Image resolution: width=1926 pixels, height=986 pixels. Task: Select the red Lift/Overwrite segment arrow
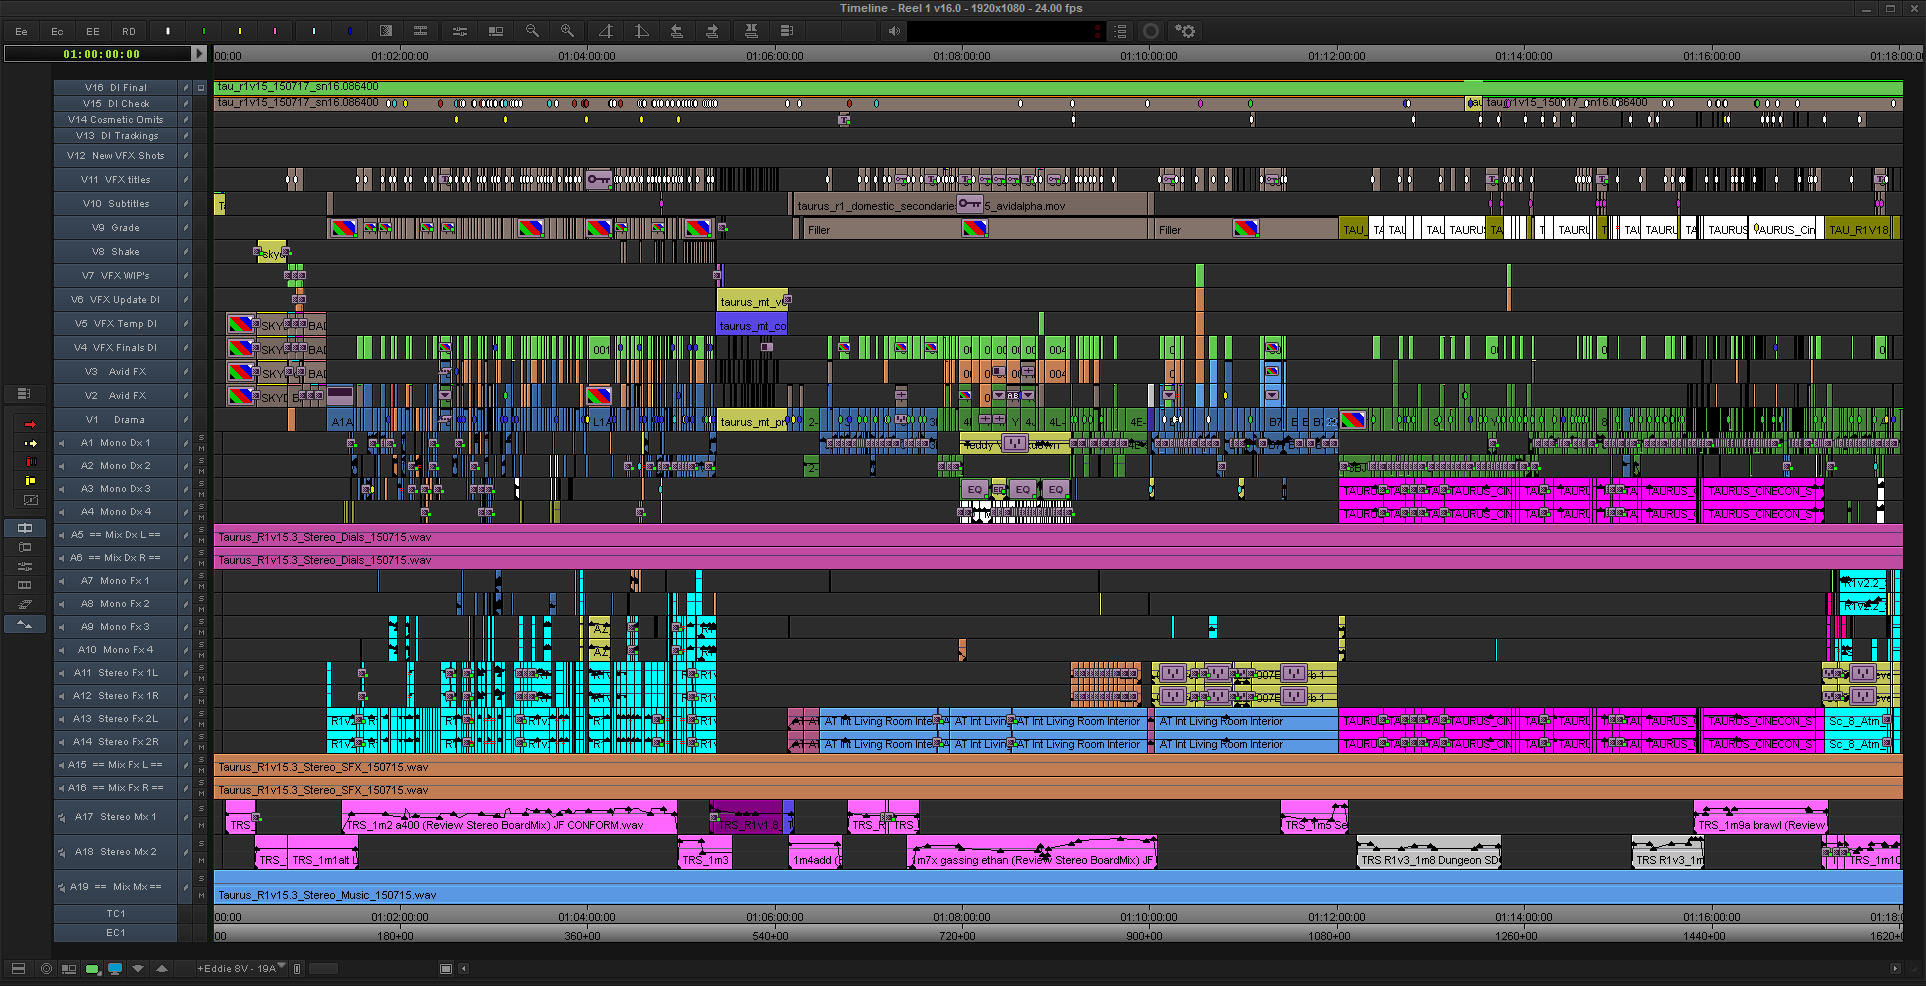coord(30,424)
